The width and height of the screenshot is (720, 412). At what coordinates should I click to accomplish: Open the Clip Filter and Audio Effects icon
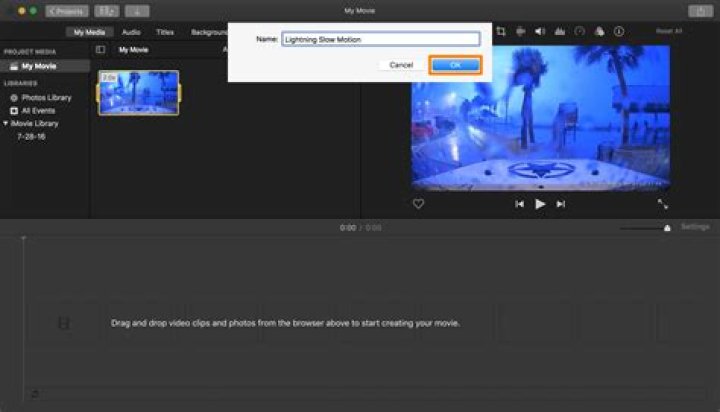(x=598, y=31)
